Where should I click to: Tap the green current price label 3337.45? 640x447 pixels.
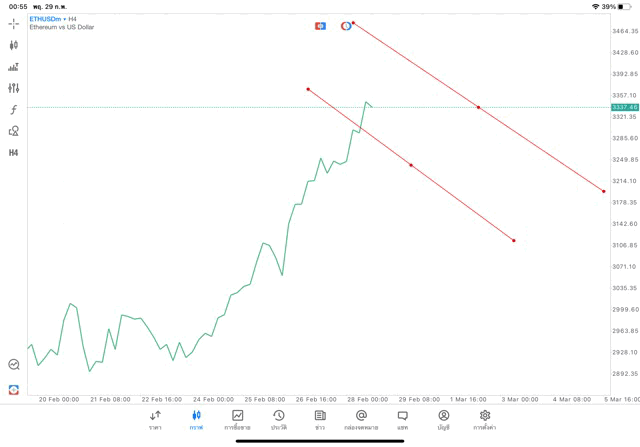[625, 107]
